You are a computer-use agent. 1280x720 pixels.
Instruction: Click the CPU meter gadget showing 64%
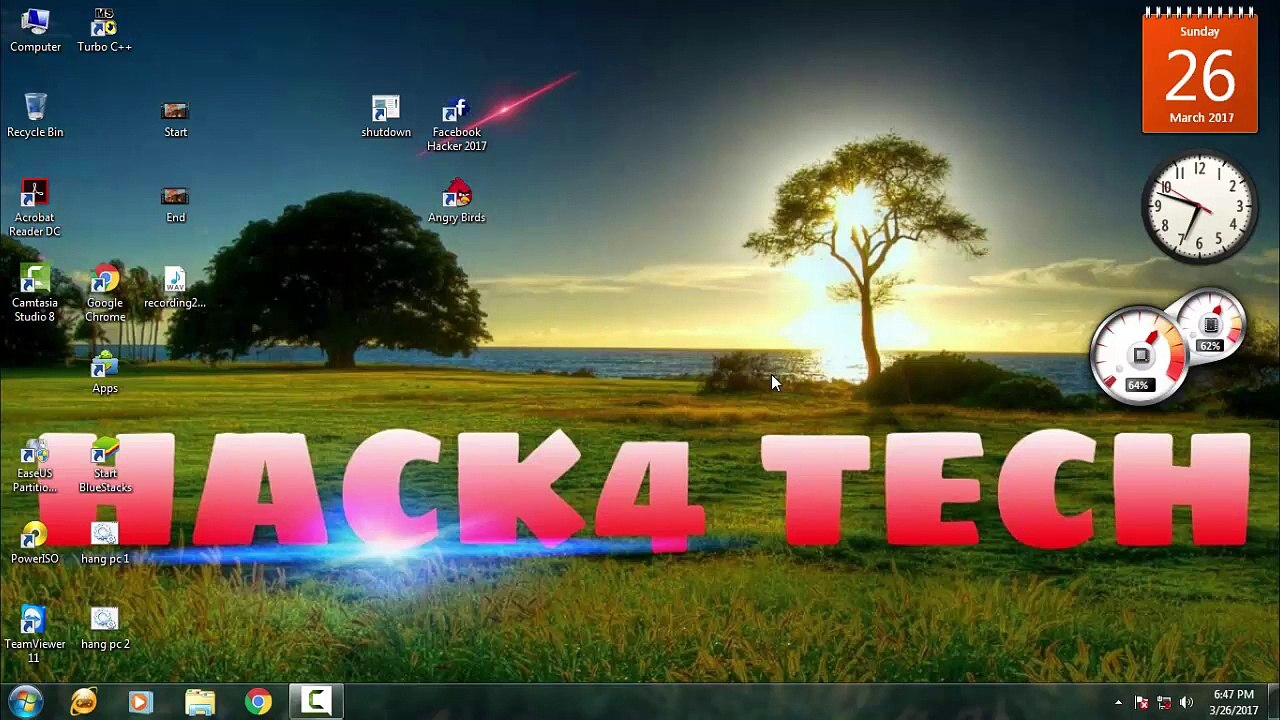click(x=1139, y=357)
